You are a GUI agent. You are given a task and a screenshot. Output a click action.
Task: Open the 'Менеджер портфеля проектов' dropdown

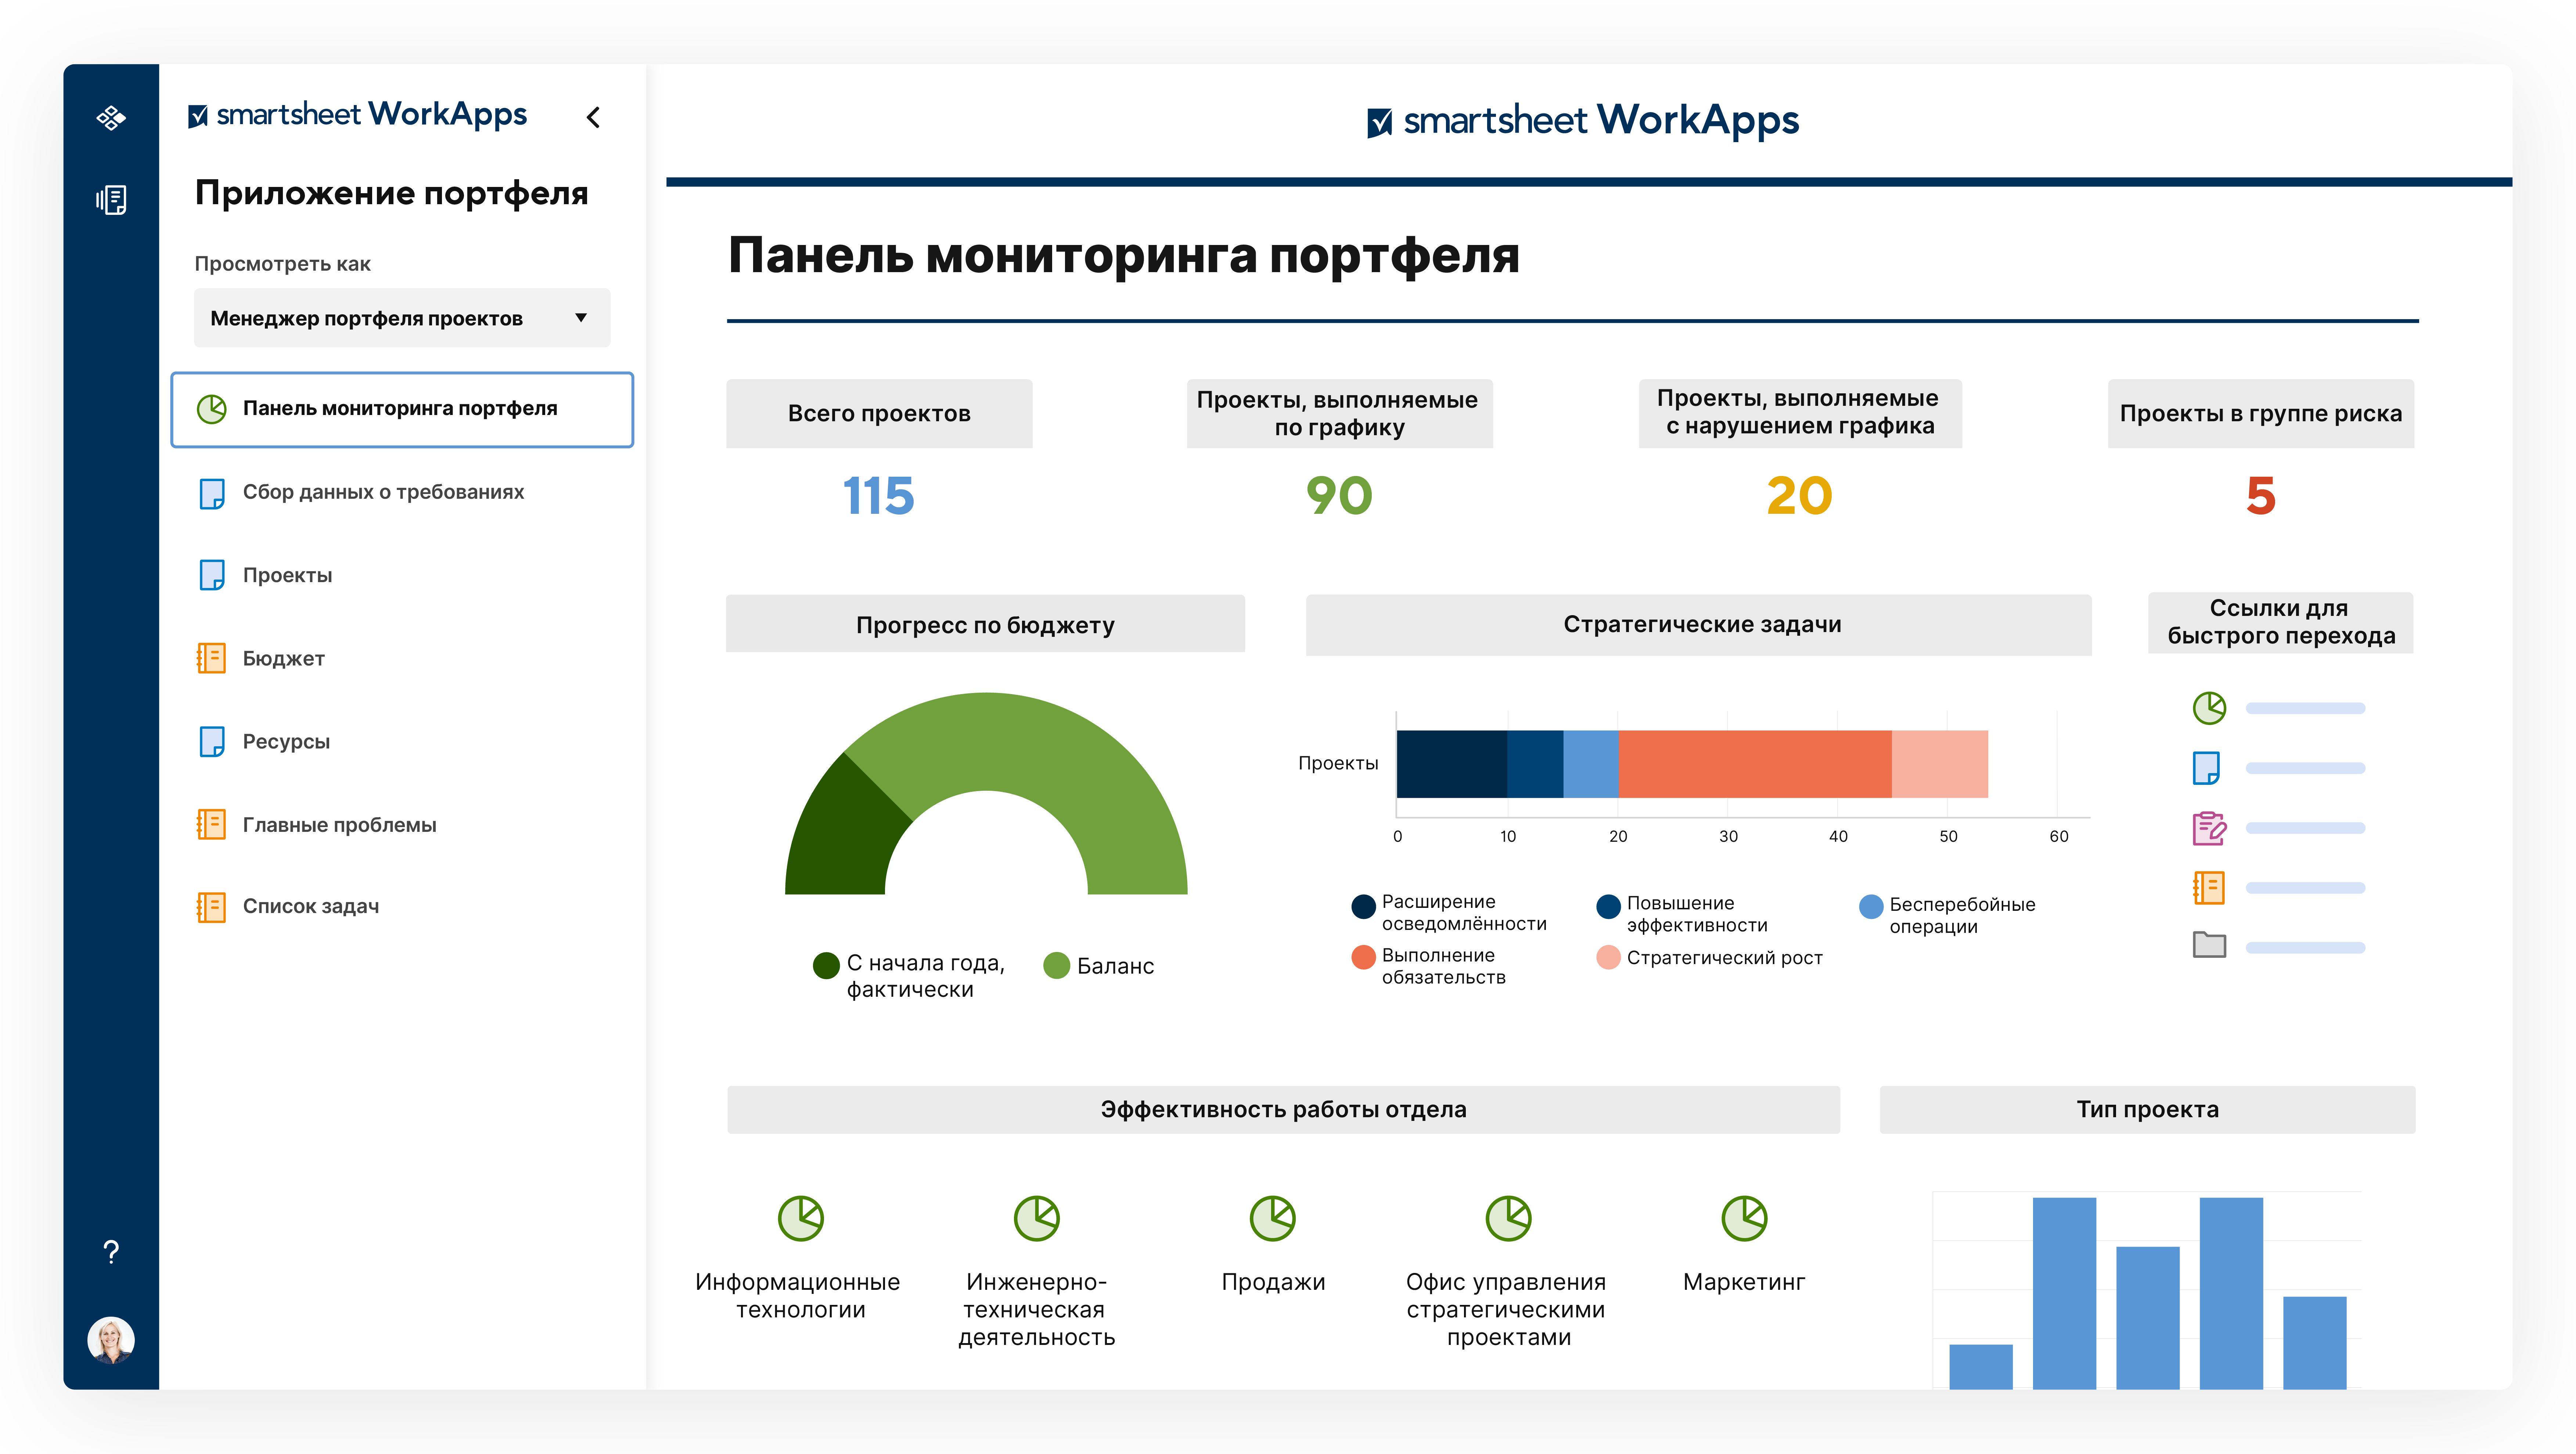click(x=402, y=318)
